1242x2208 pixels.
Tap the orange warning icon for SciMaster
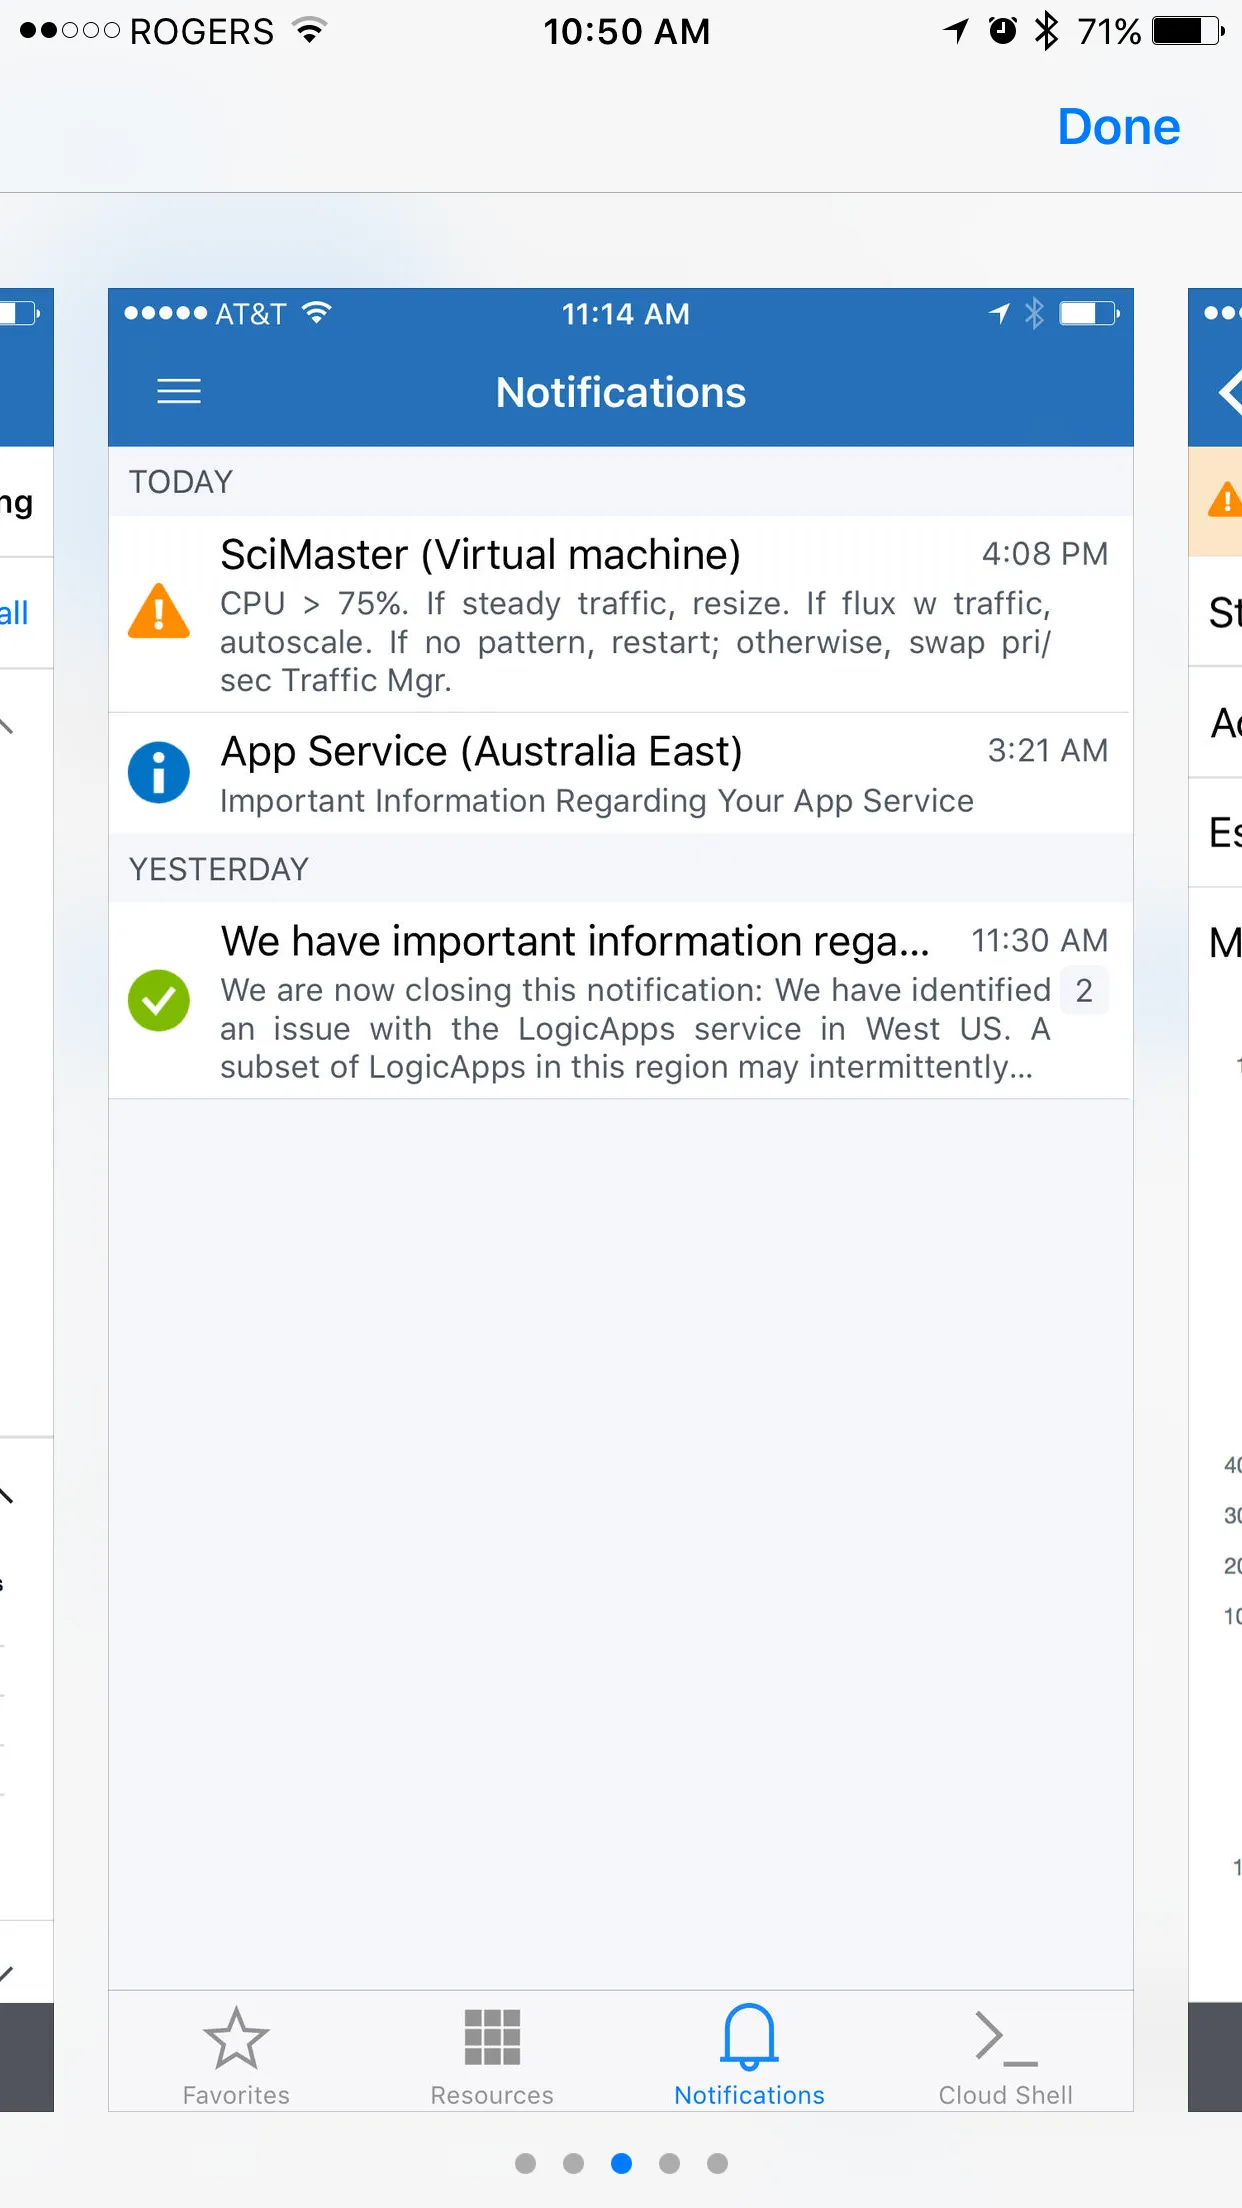pos(159,611)
